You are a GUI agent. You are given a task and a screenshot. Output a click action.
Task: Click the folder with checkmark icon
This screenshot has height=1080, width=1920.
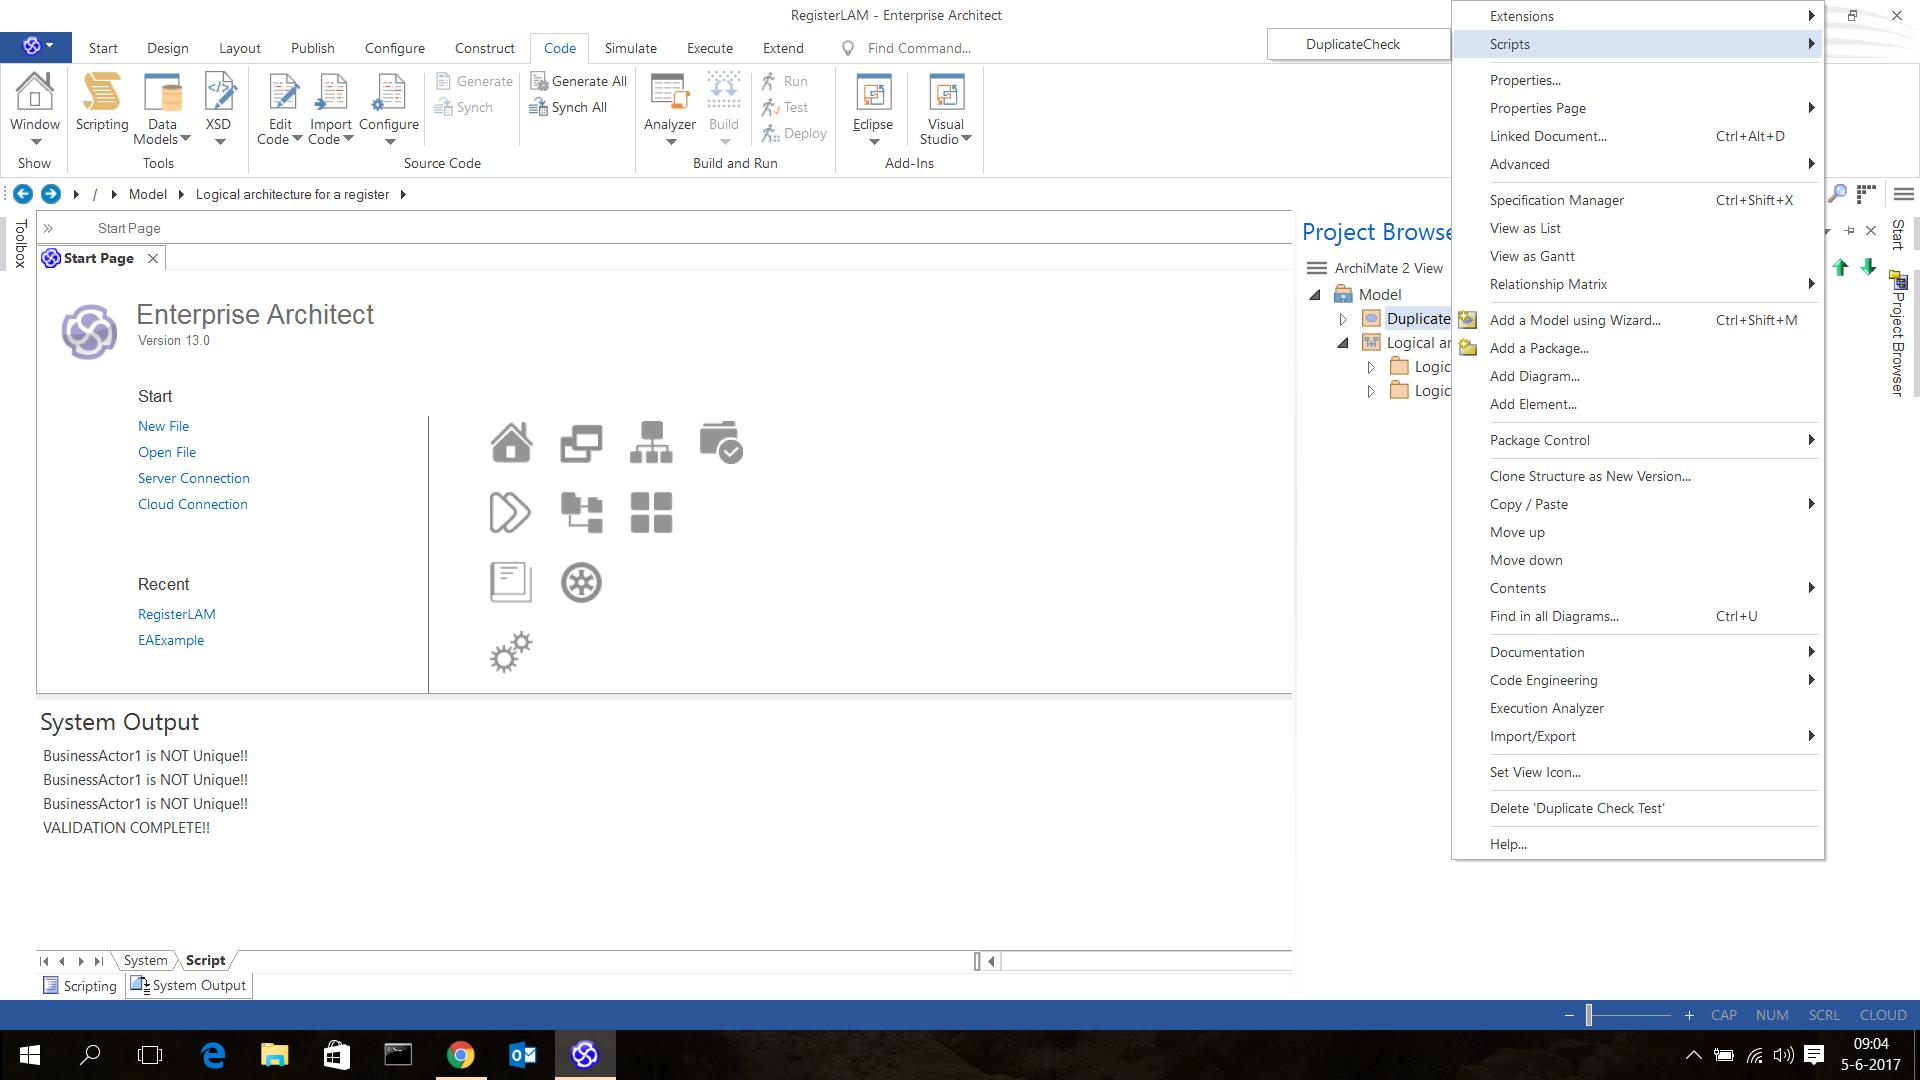tap(721, 442)
